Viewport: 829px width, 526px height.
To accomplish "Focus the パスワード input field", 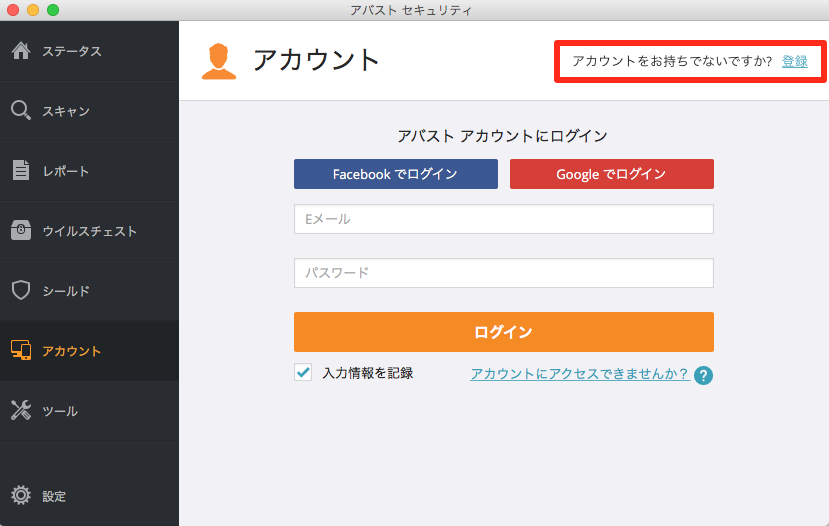I will pos(504,273).
